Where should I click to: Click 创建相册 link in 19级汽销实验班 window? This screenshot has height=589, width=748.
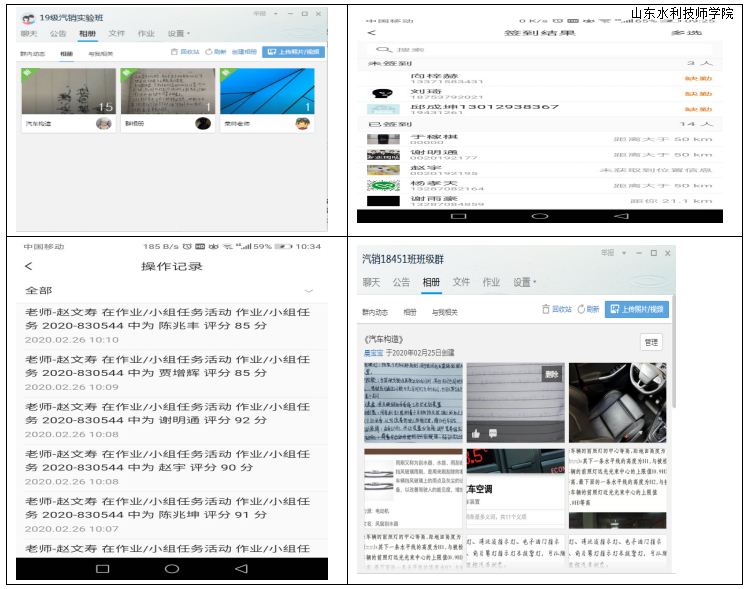[244, 52]
